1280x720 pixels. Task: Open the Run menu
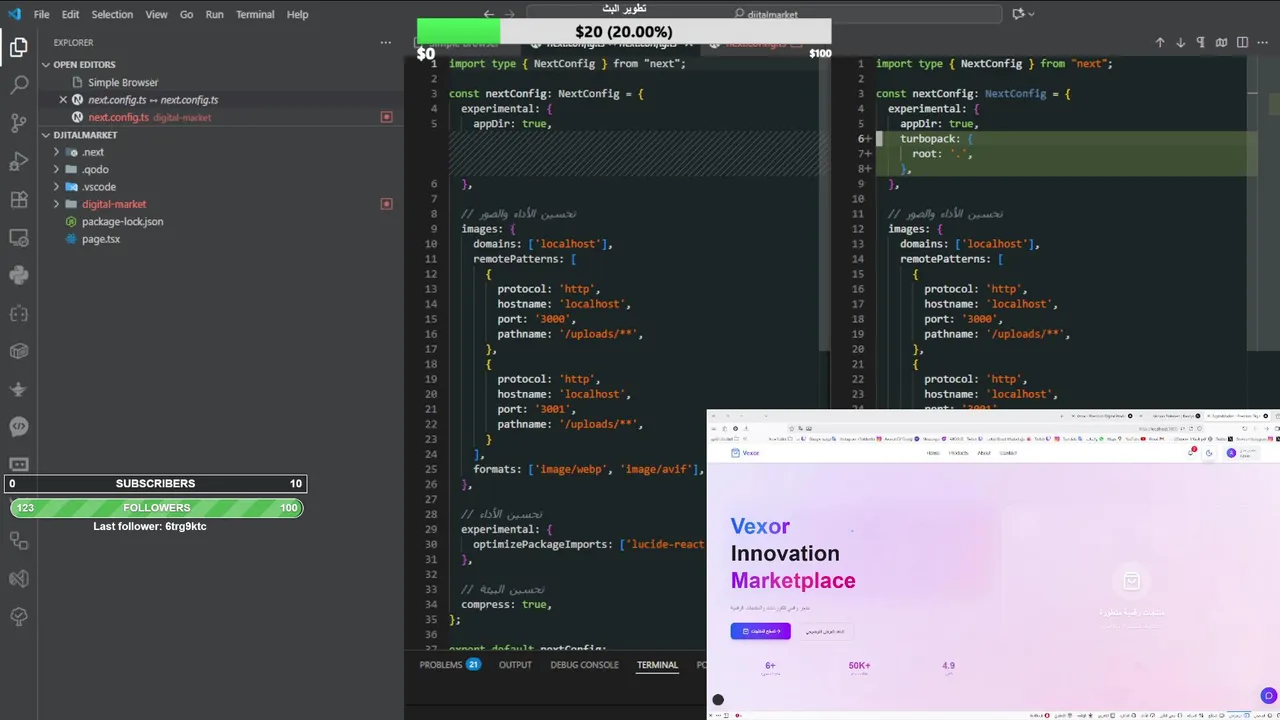click(215, 14)
